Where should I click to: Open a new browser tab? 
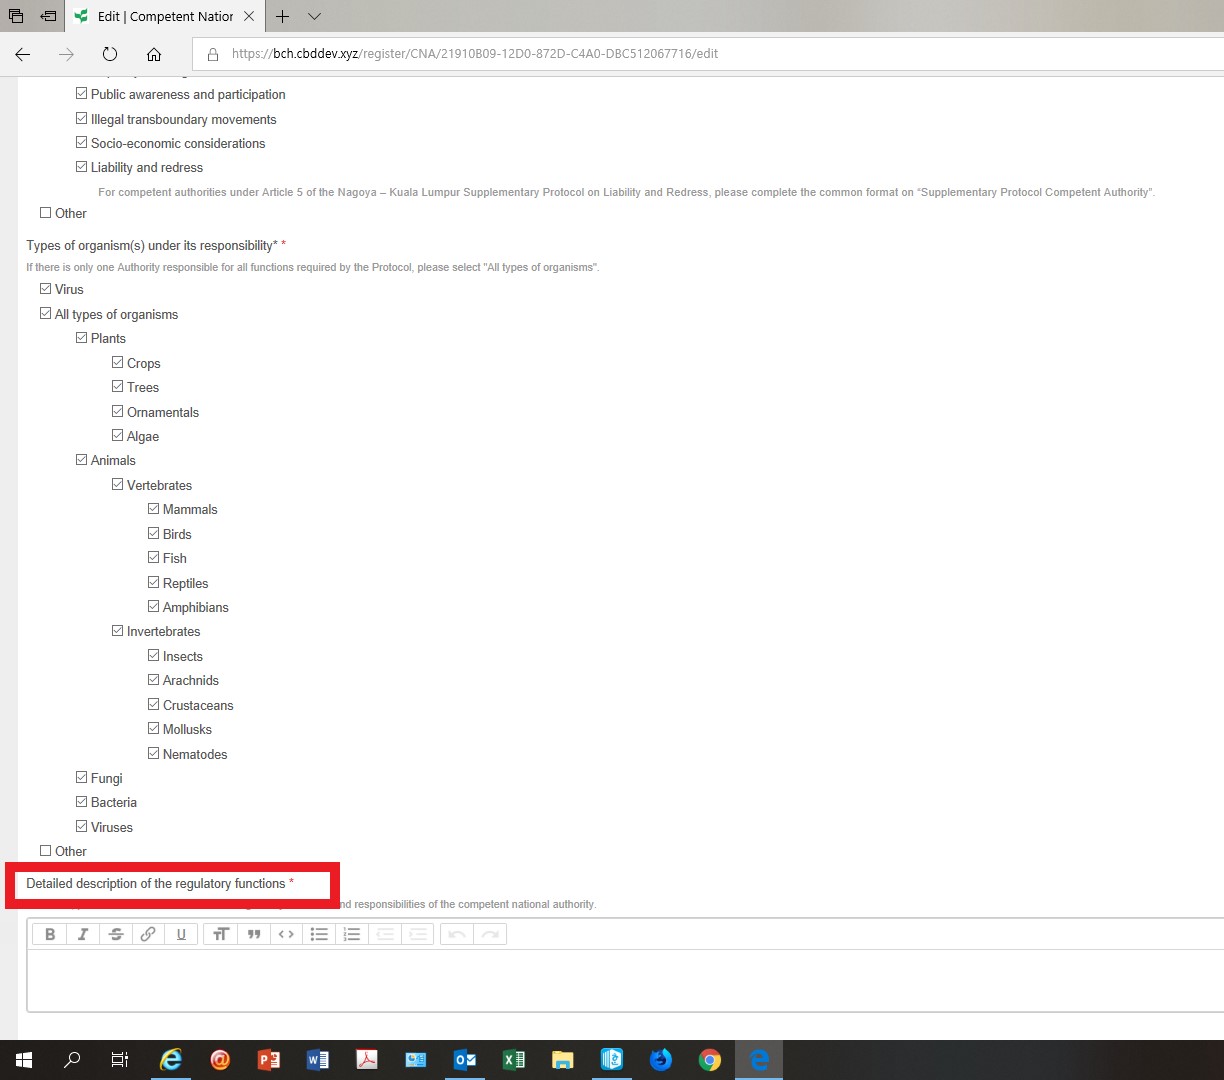click(x=283, y=16)
